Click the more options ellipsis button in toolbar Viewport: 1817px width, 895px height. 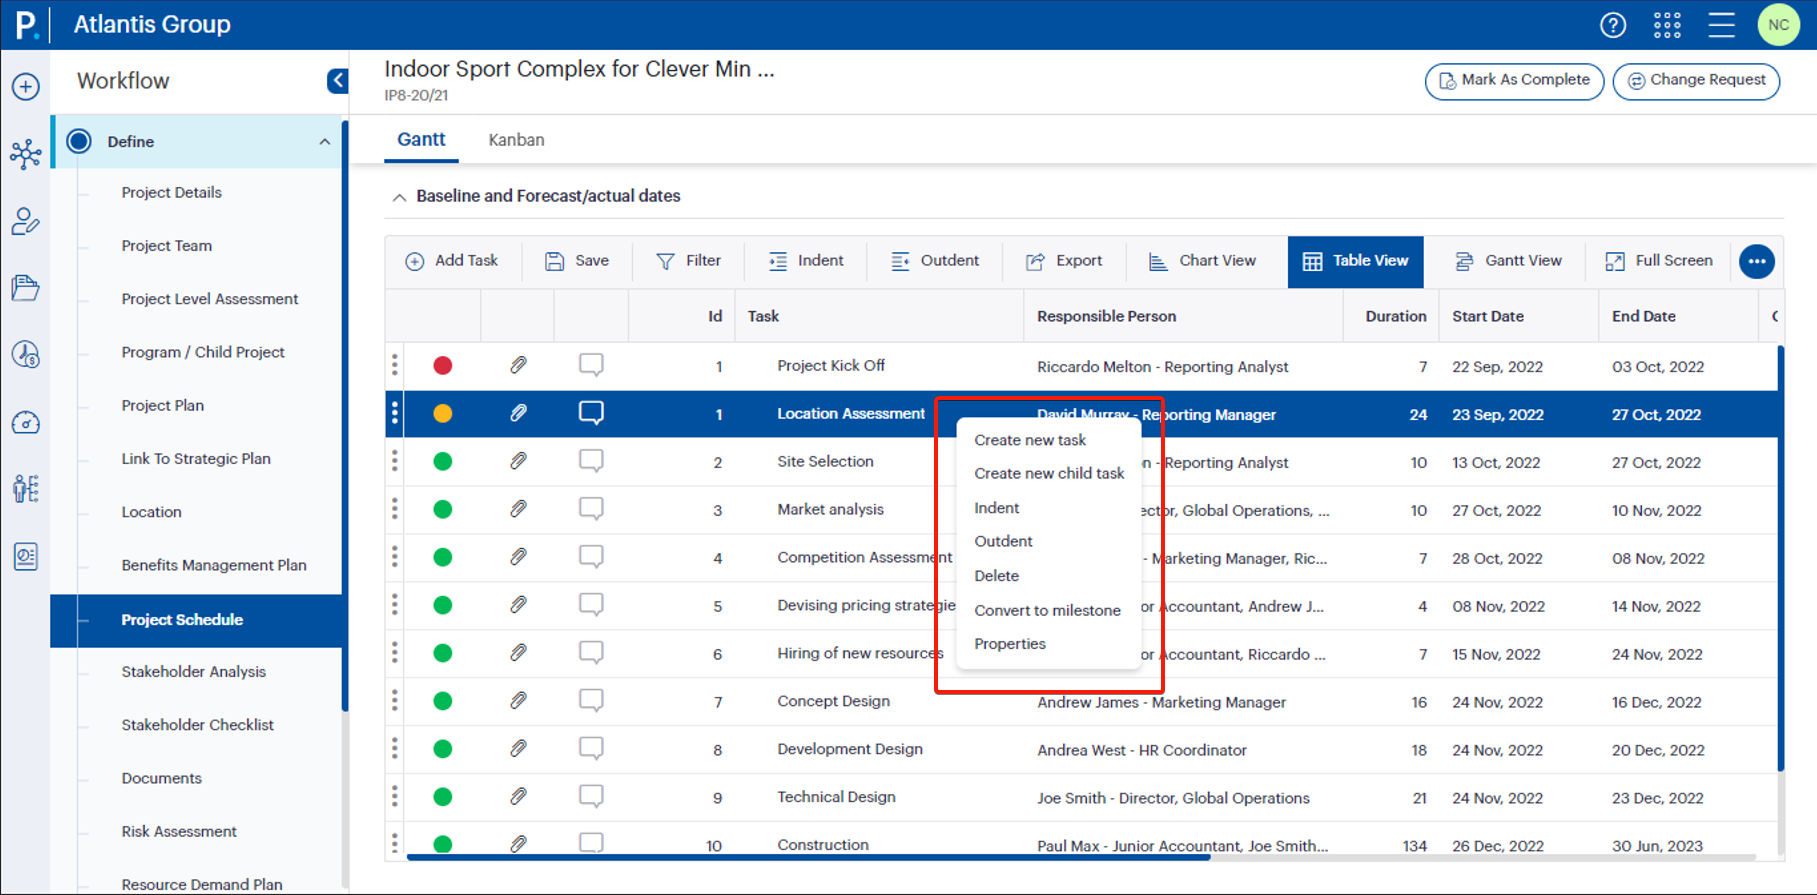(x=1757, y=261)
